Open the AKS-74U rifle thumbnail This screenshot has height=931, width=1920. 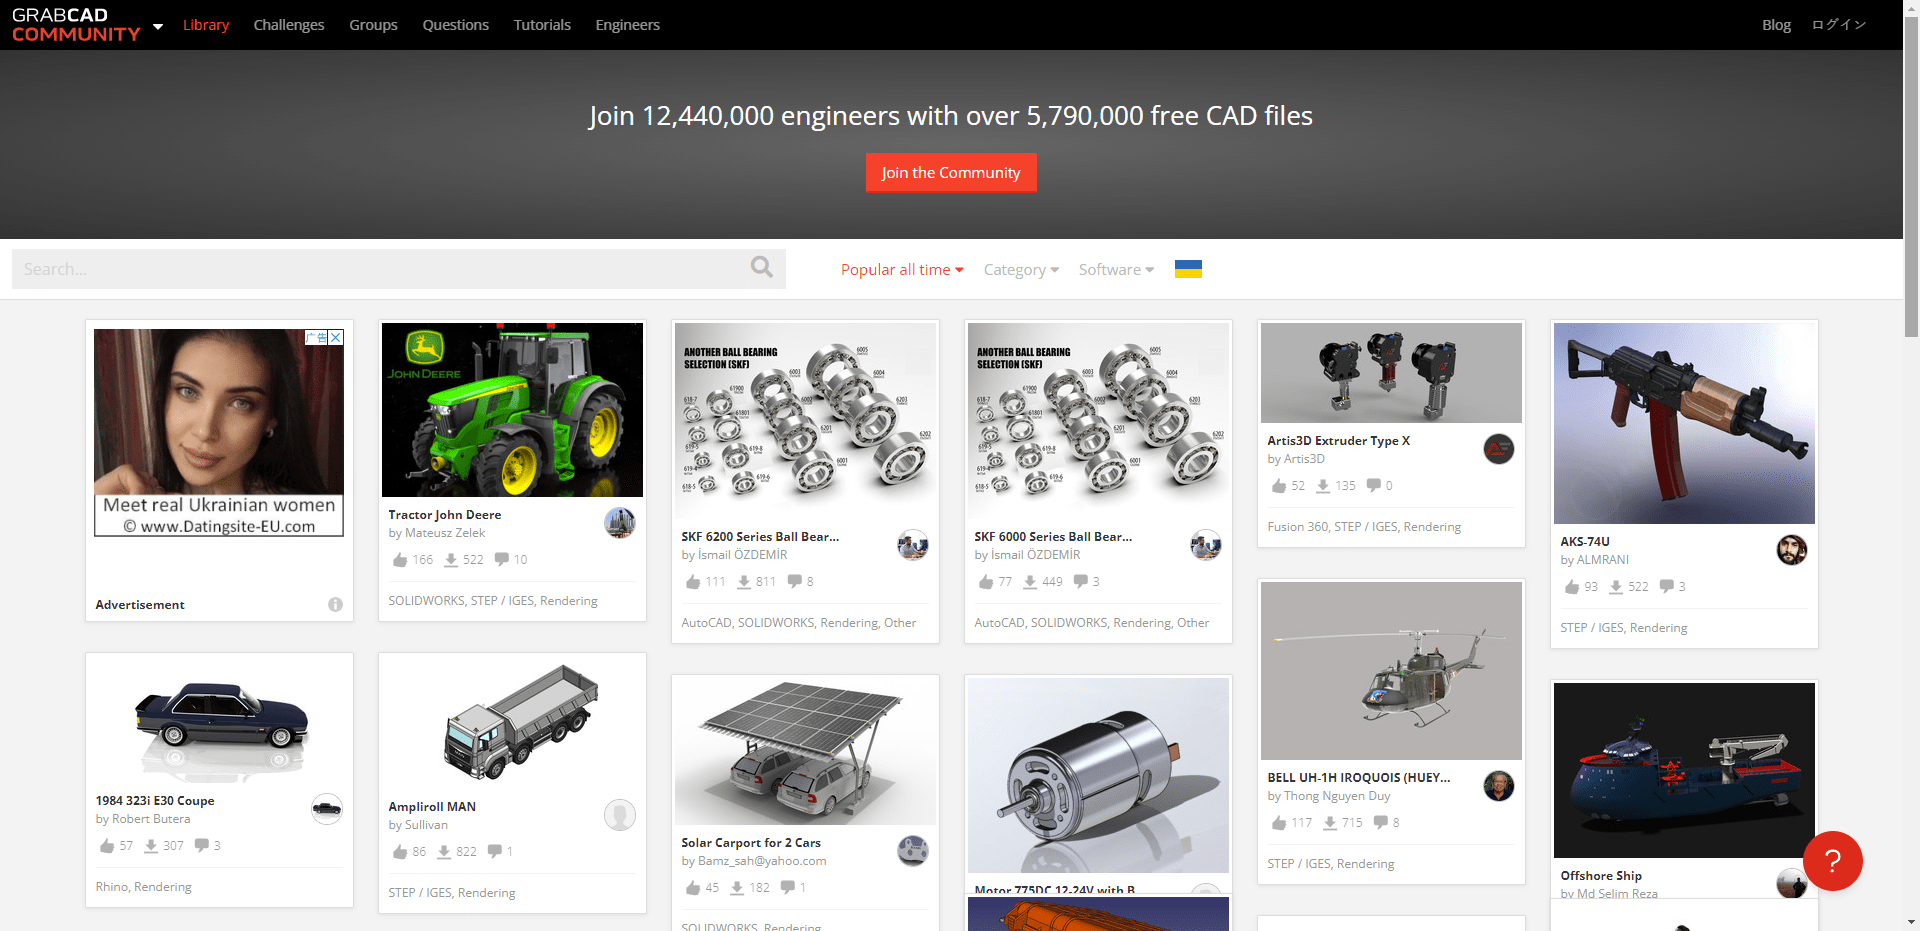coord(1684,423)
